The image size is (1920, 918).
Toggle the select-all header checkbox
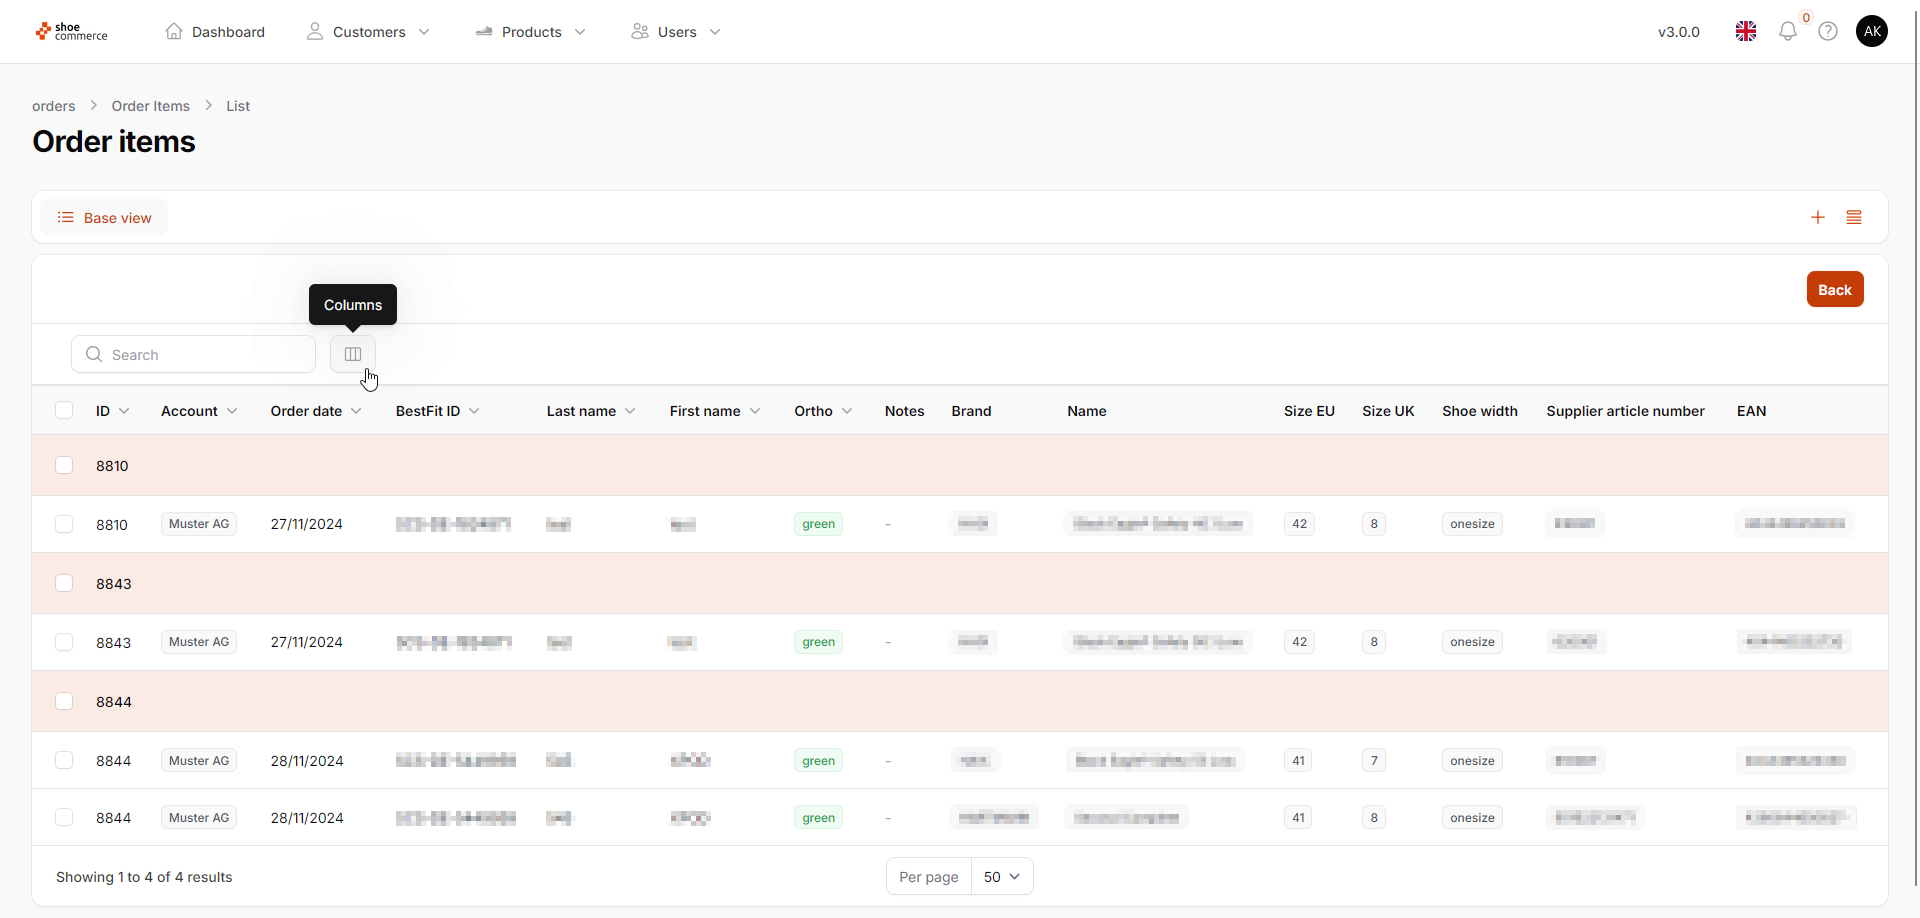(x=64, y=410)
